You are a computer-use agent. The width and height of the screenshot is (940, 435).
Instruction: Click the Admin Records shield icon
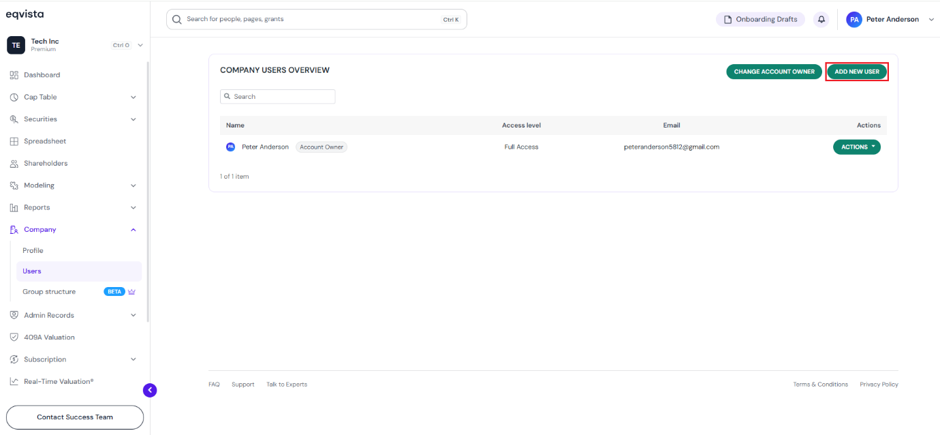14,315
